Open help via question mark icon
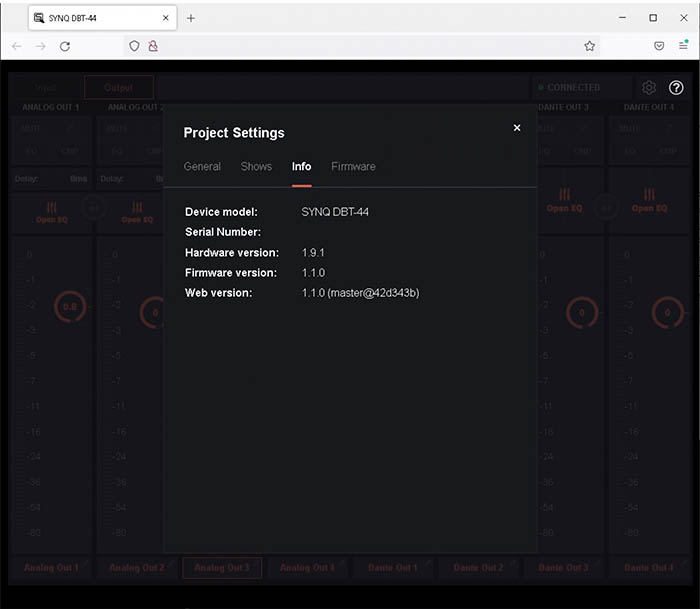The width and height of the screenshot is (700, 609). pos(676,88)
